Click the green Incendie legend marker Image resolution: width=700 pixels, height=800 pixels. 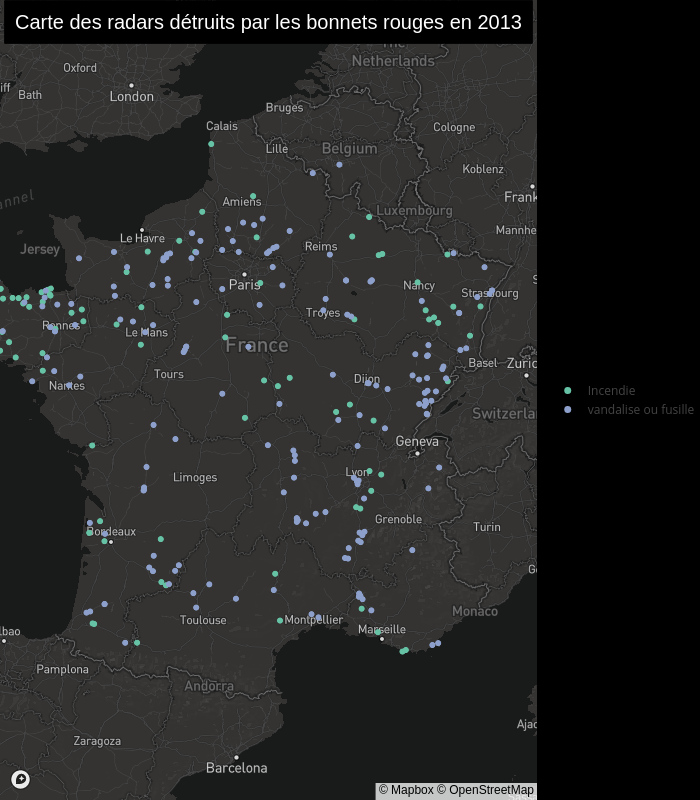[568, 391]
